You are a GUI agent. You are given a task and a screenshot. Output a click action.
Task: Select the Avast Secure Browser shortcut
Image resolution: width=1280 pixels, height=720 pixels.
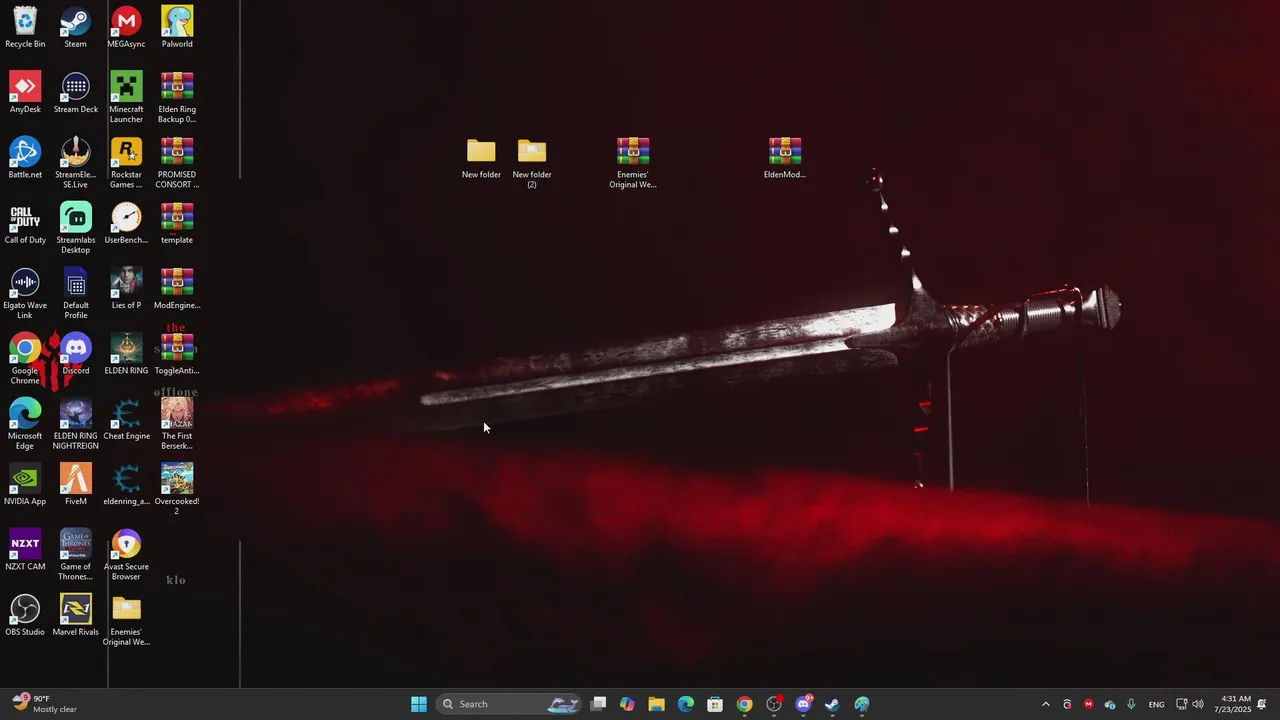(x=126, y=555)
